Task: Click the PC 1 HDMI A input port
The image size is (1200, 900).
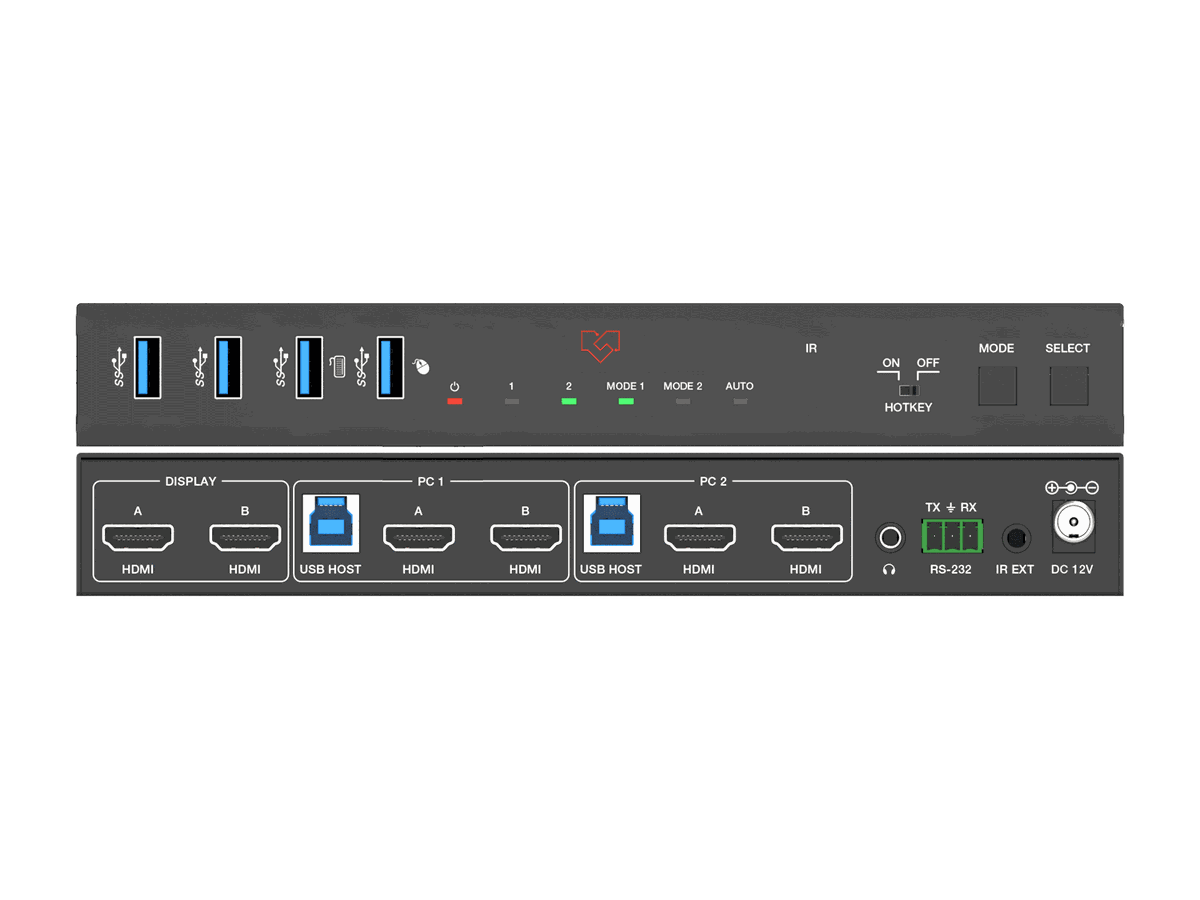Action: click(x=419, y=538)
